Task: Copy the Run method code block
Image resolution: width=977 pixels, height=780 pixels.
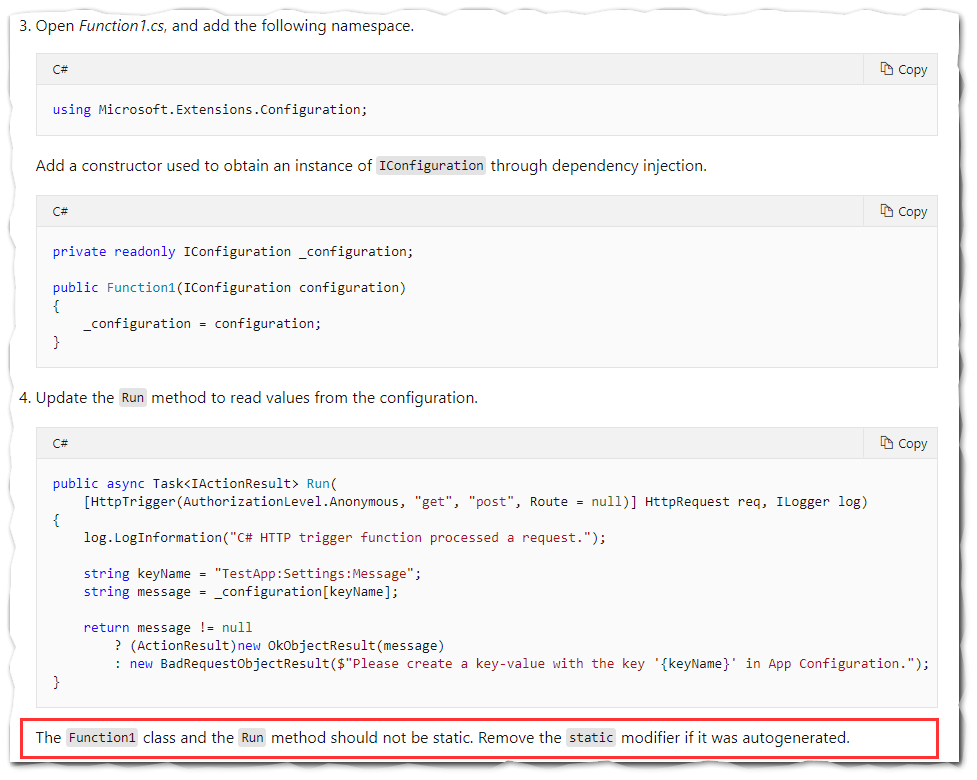Action: coord(903,443)
